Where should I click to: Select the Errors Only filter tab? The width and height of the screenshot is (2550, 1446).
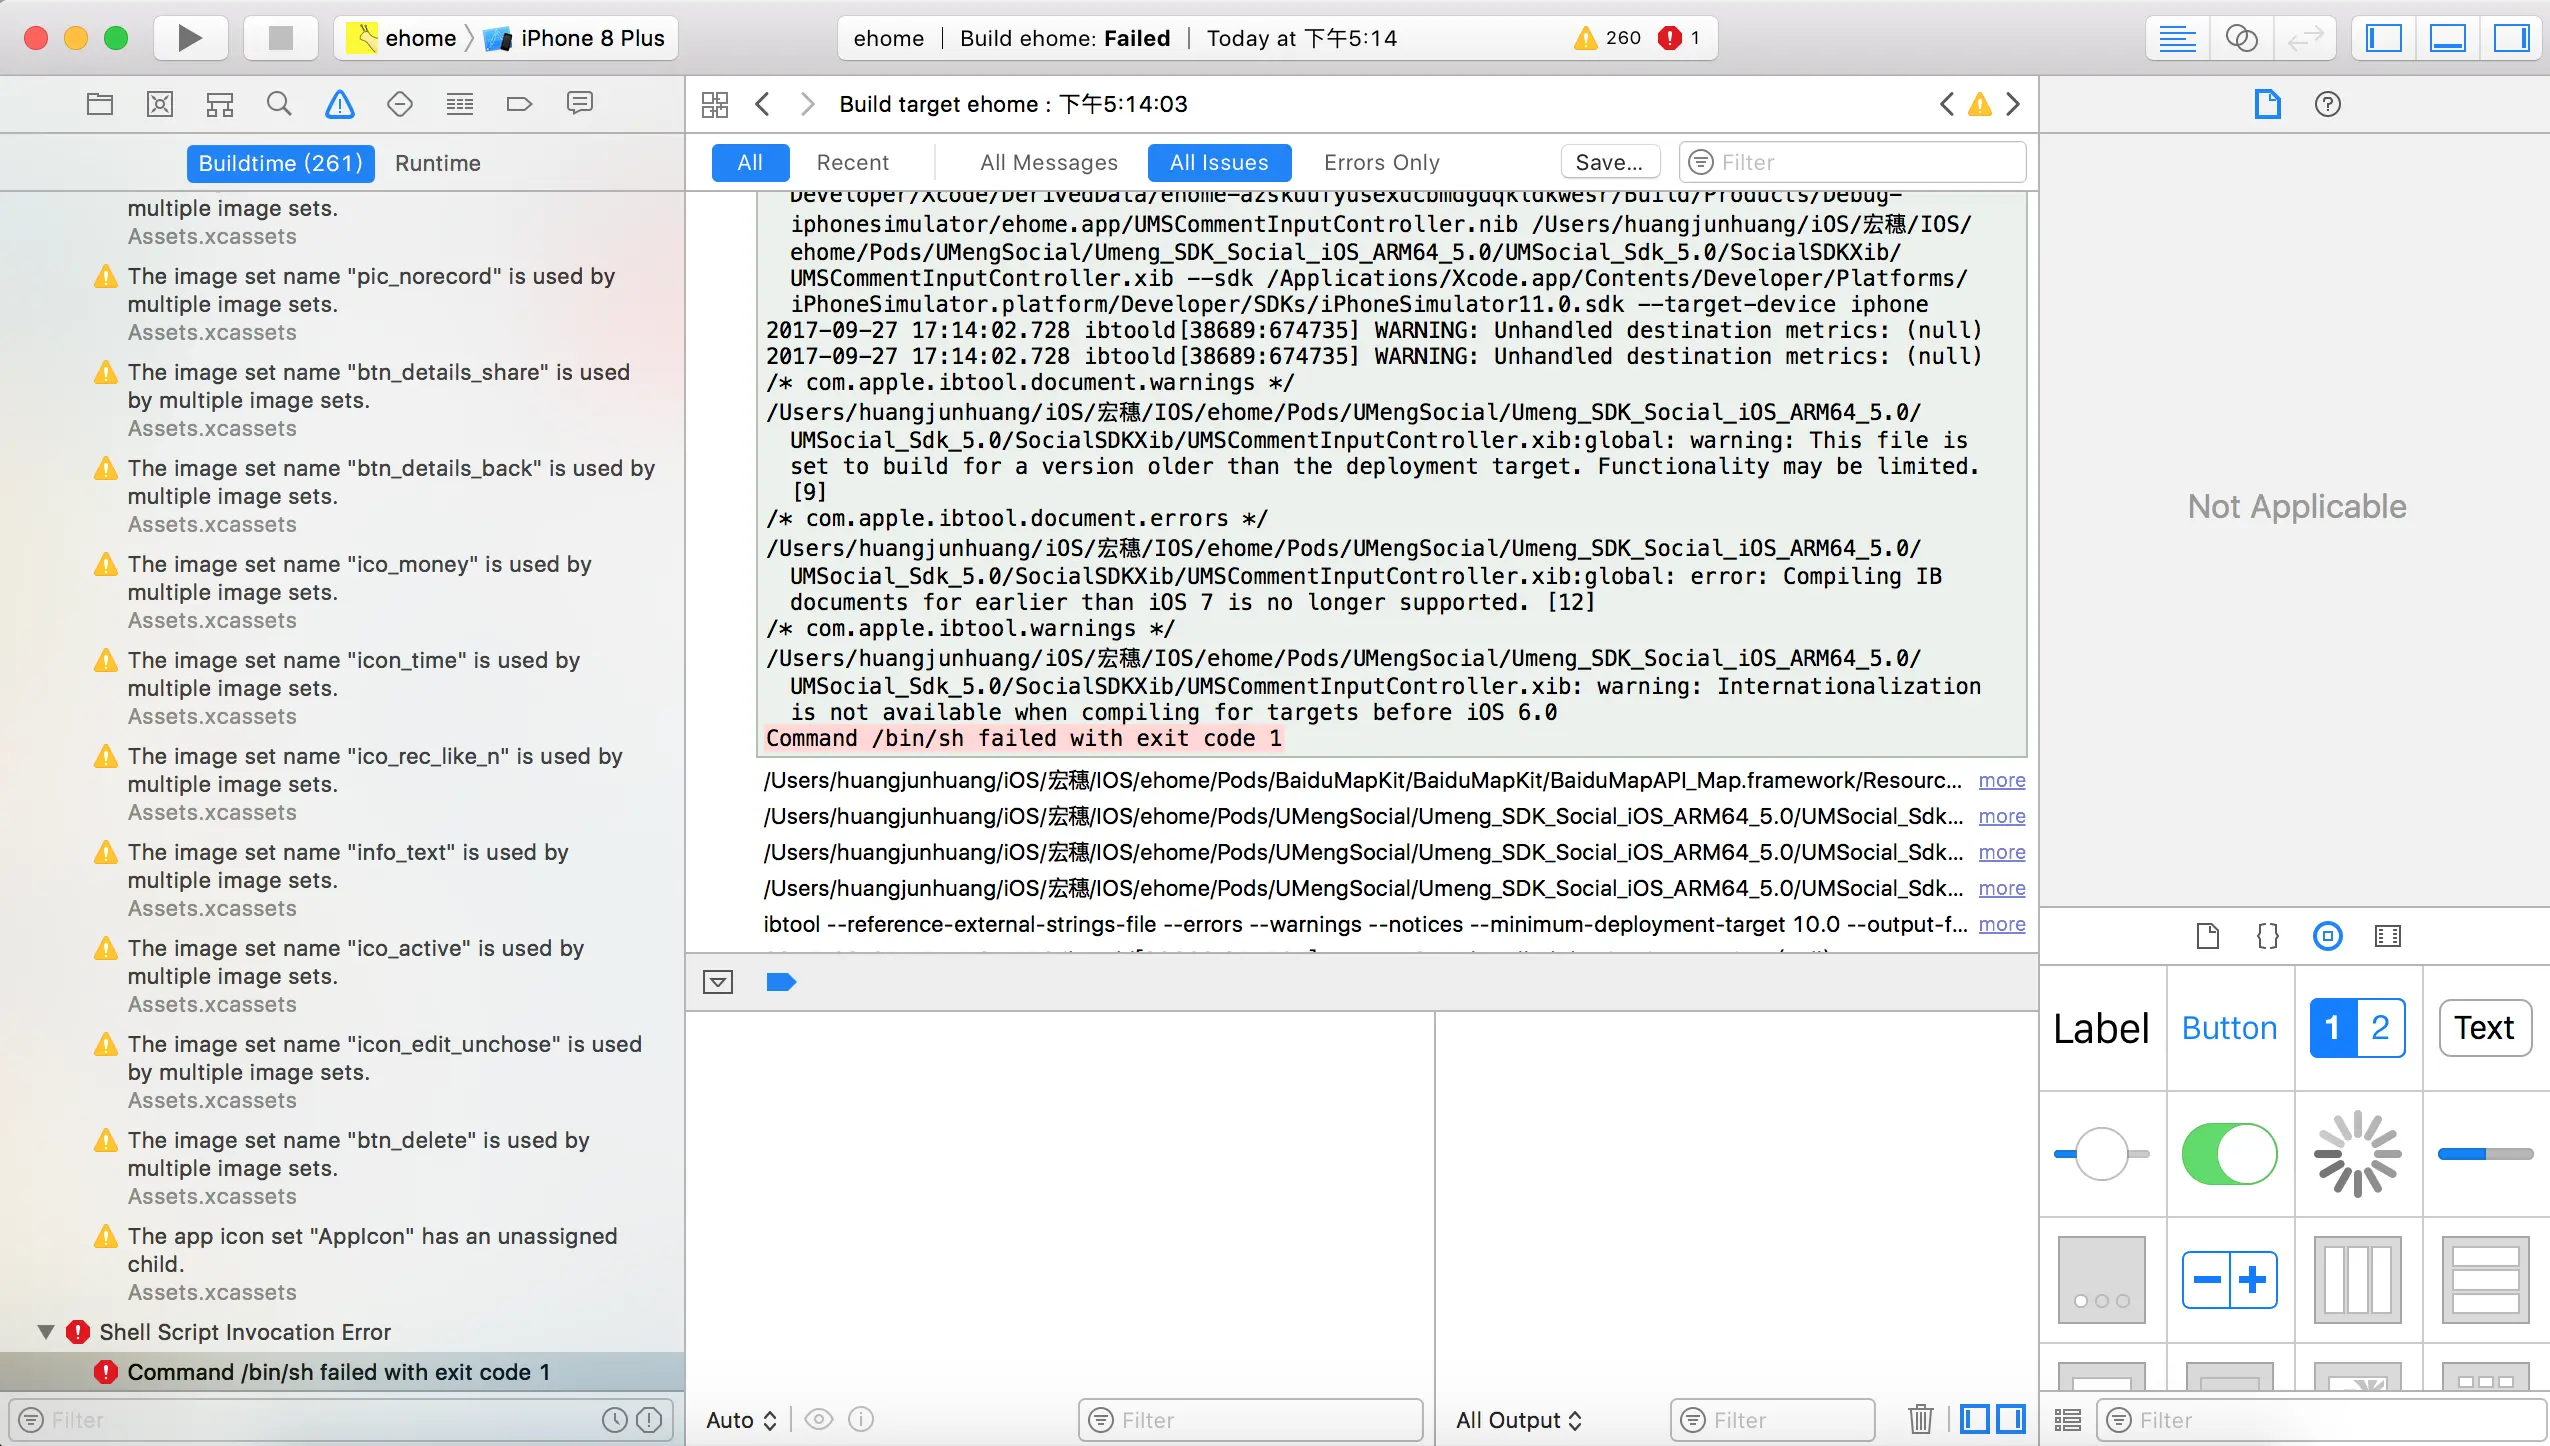tap(1381, 162)
